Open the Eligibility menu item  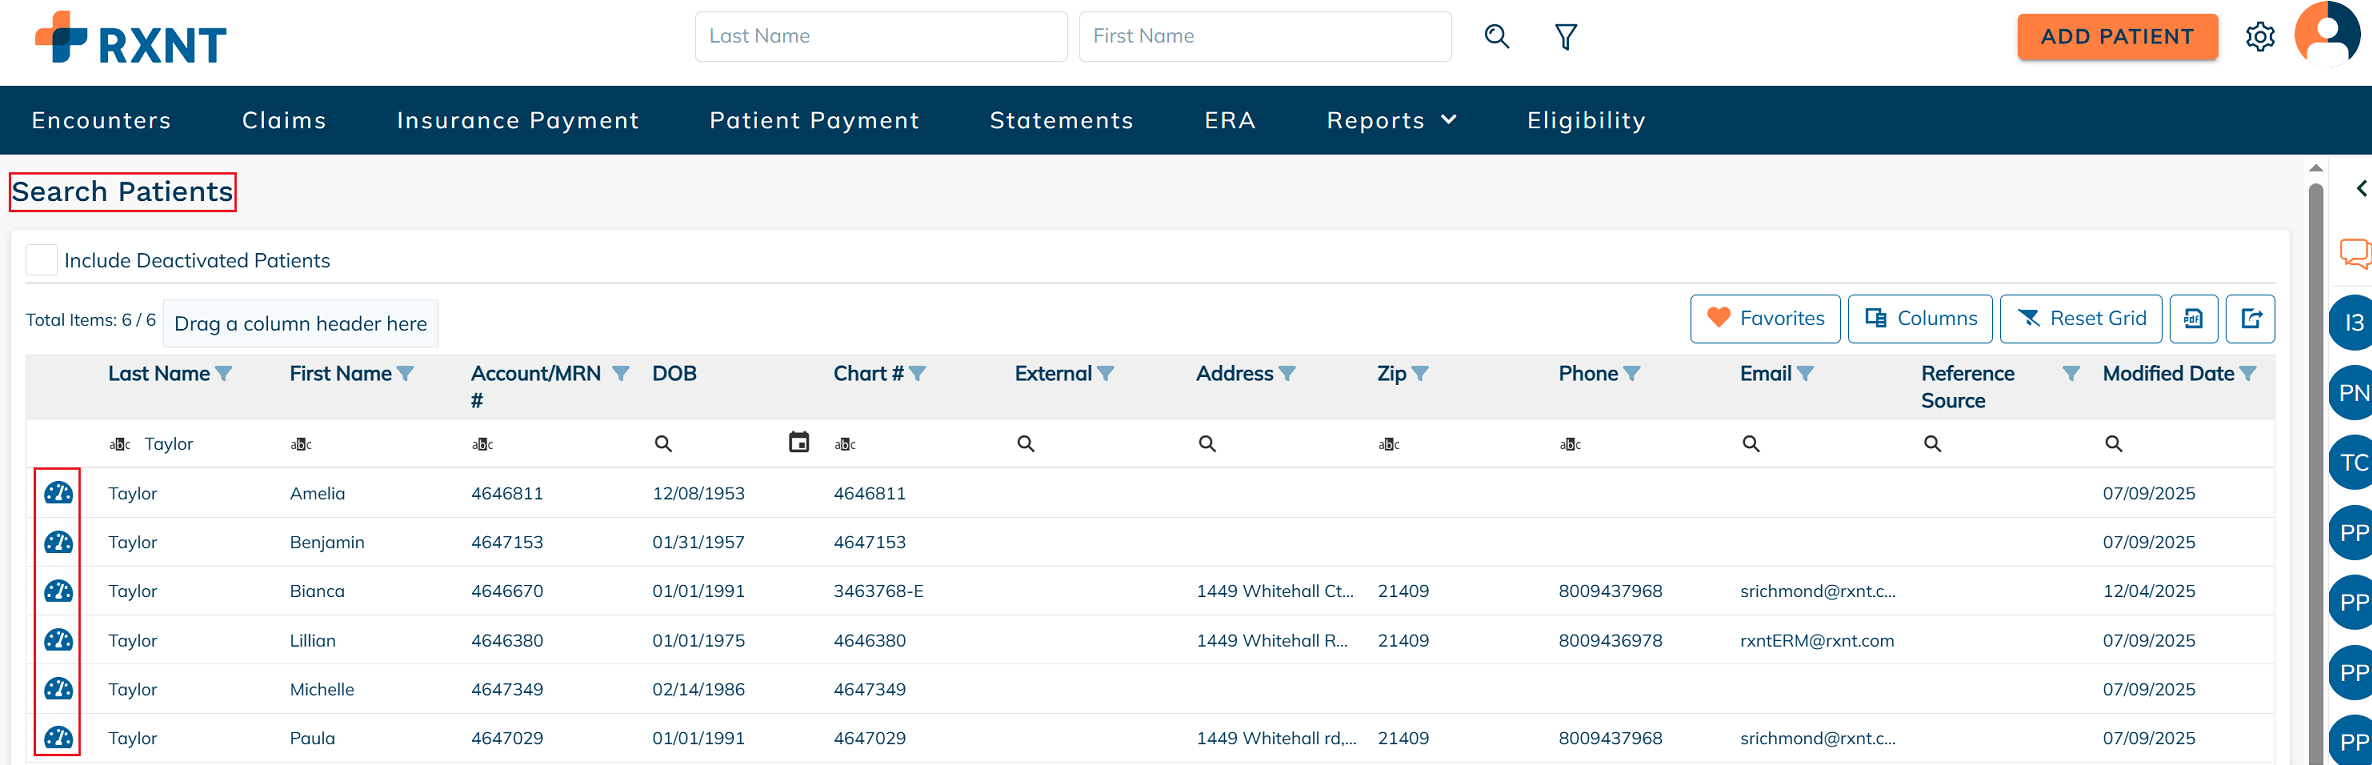[x=1586, y=120]
